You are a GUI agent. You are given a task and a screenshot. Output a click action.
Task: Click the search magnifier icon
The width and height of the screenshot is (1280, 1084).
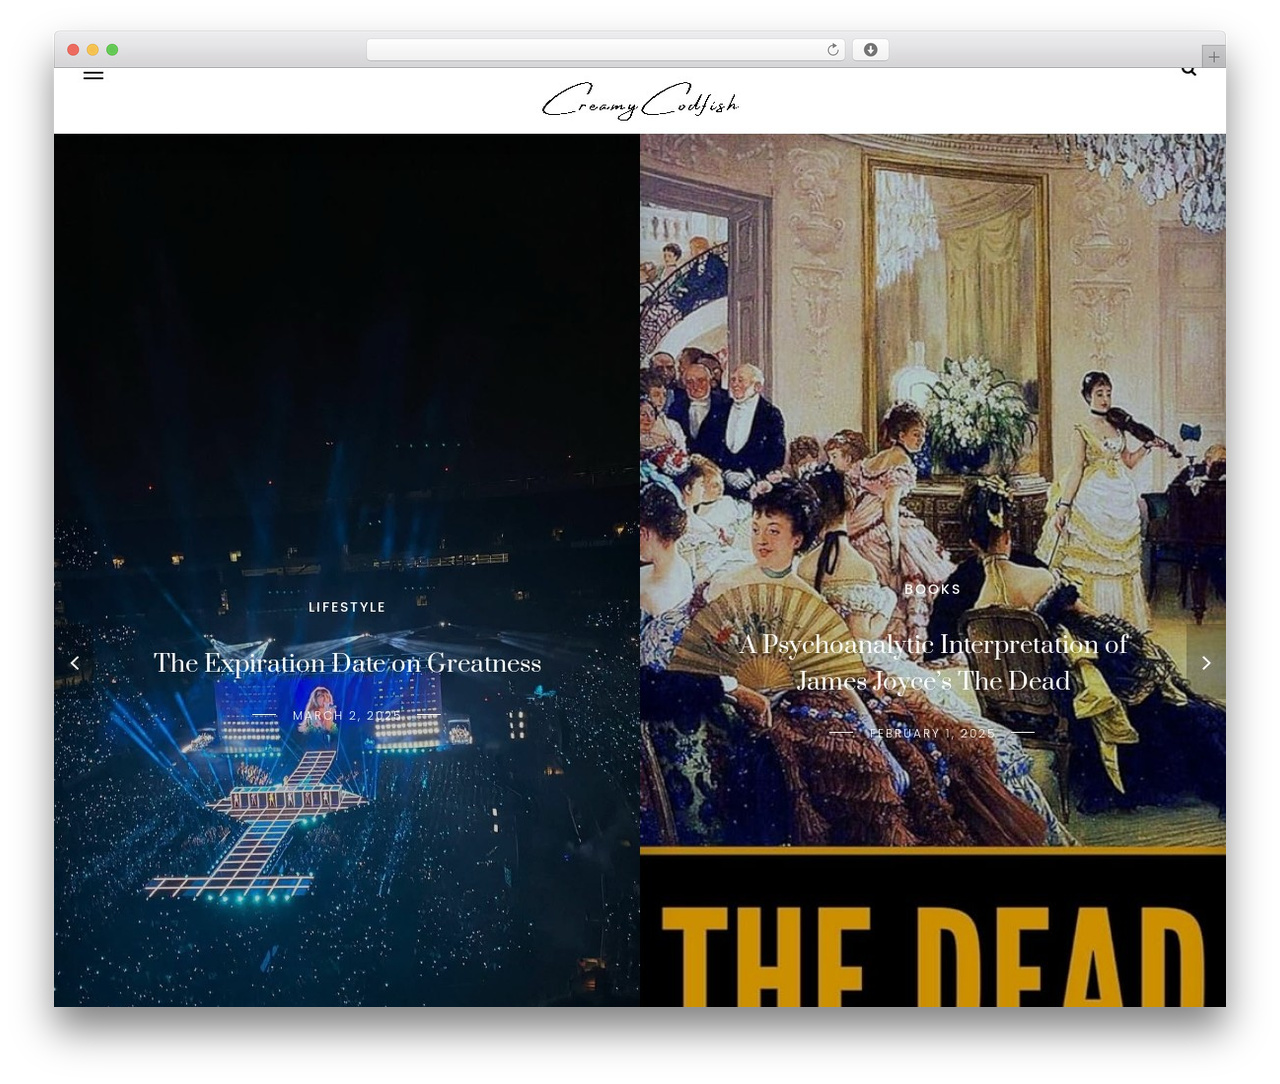tap(1188, 70)
